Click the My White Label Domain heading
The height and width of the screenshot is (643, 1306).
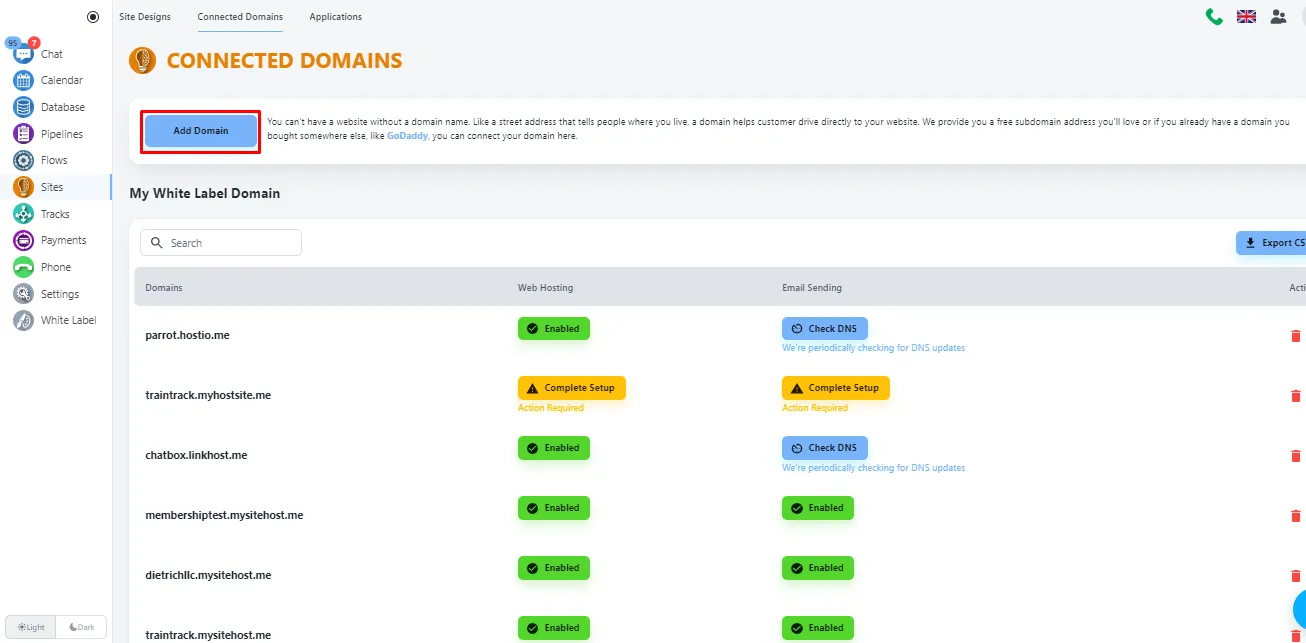(205, 193)
